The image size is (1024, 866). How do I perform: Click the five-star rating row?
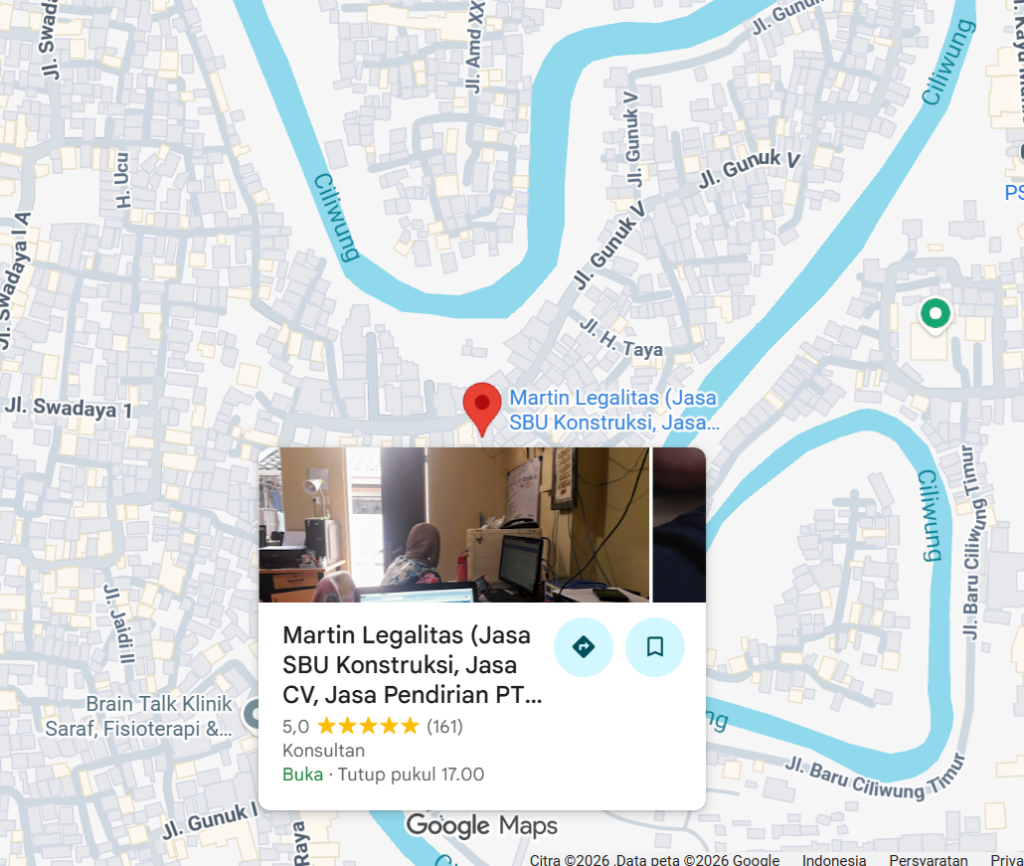pyautogui.click(x=372, y=726)
